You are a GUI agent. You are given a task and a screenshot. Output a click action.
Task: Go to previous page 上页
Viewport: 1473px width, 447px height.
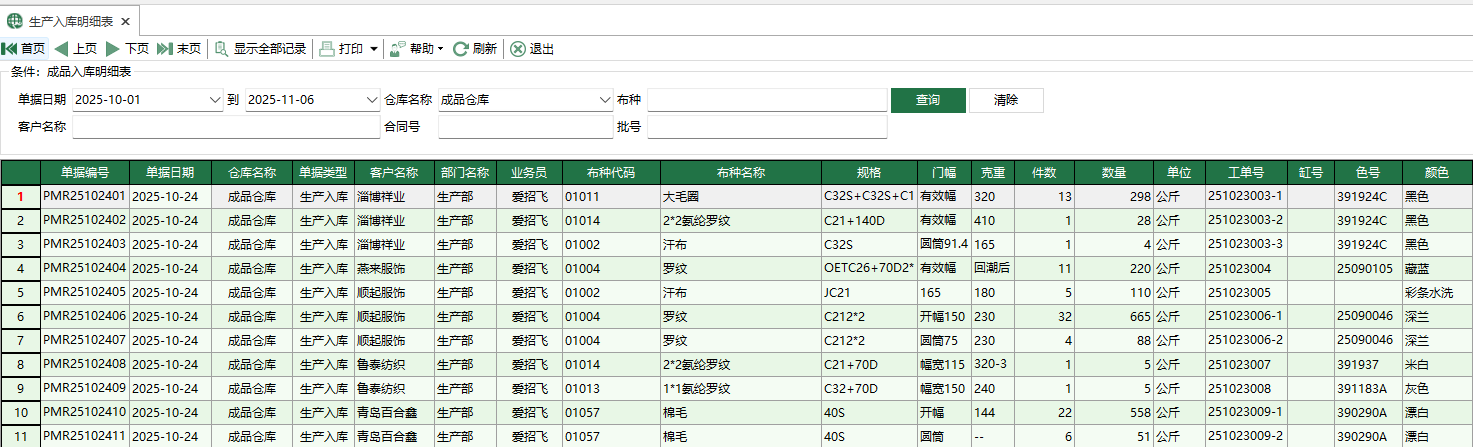coord(76,48)
